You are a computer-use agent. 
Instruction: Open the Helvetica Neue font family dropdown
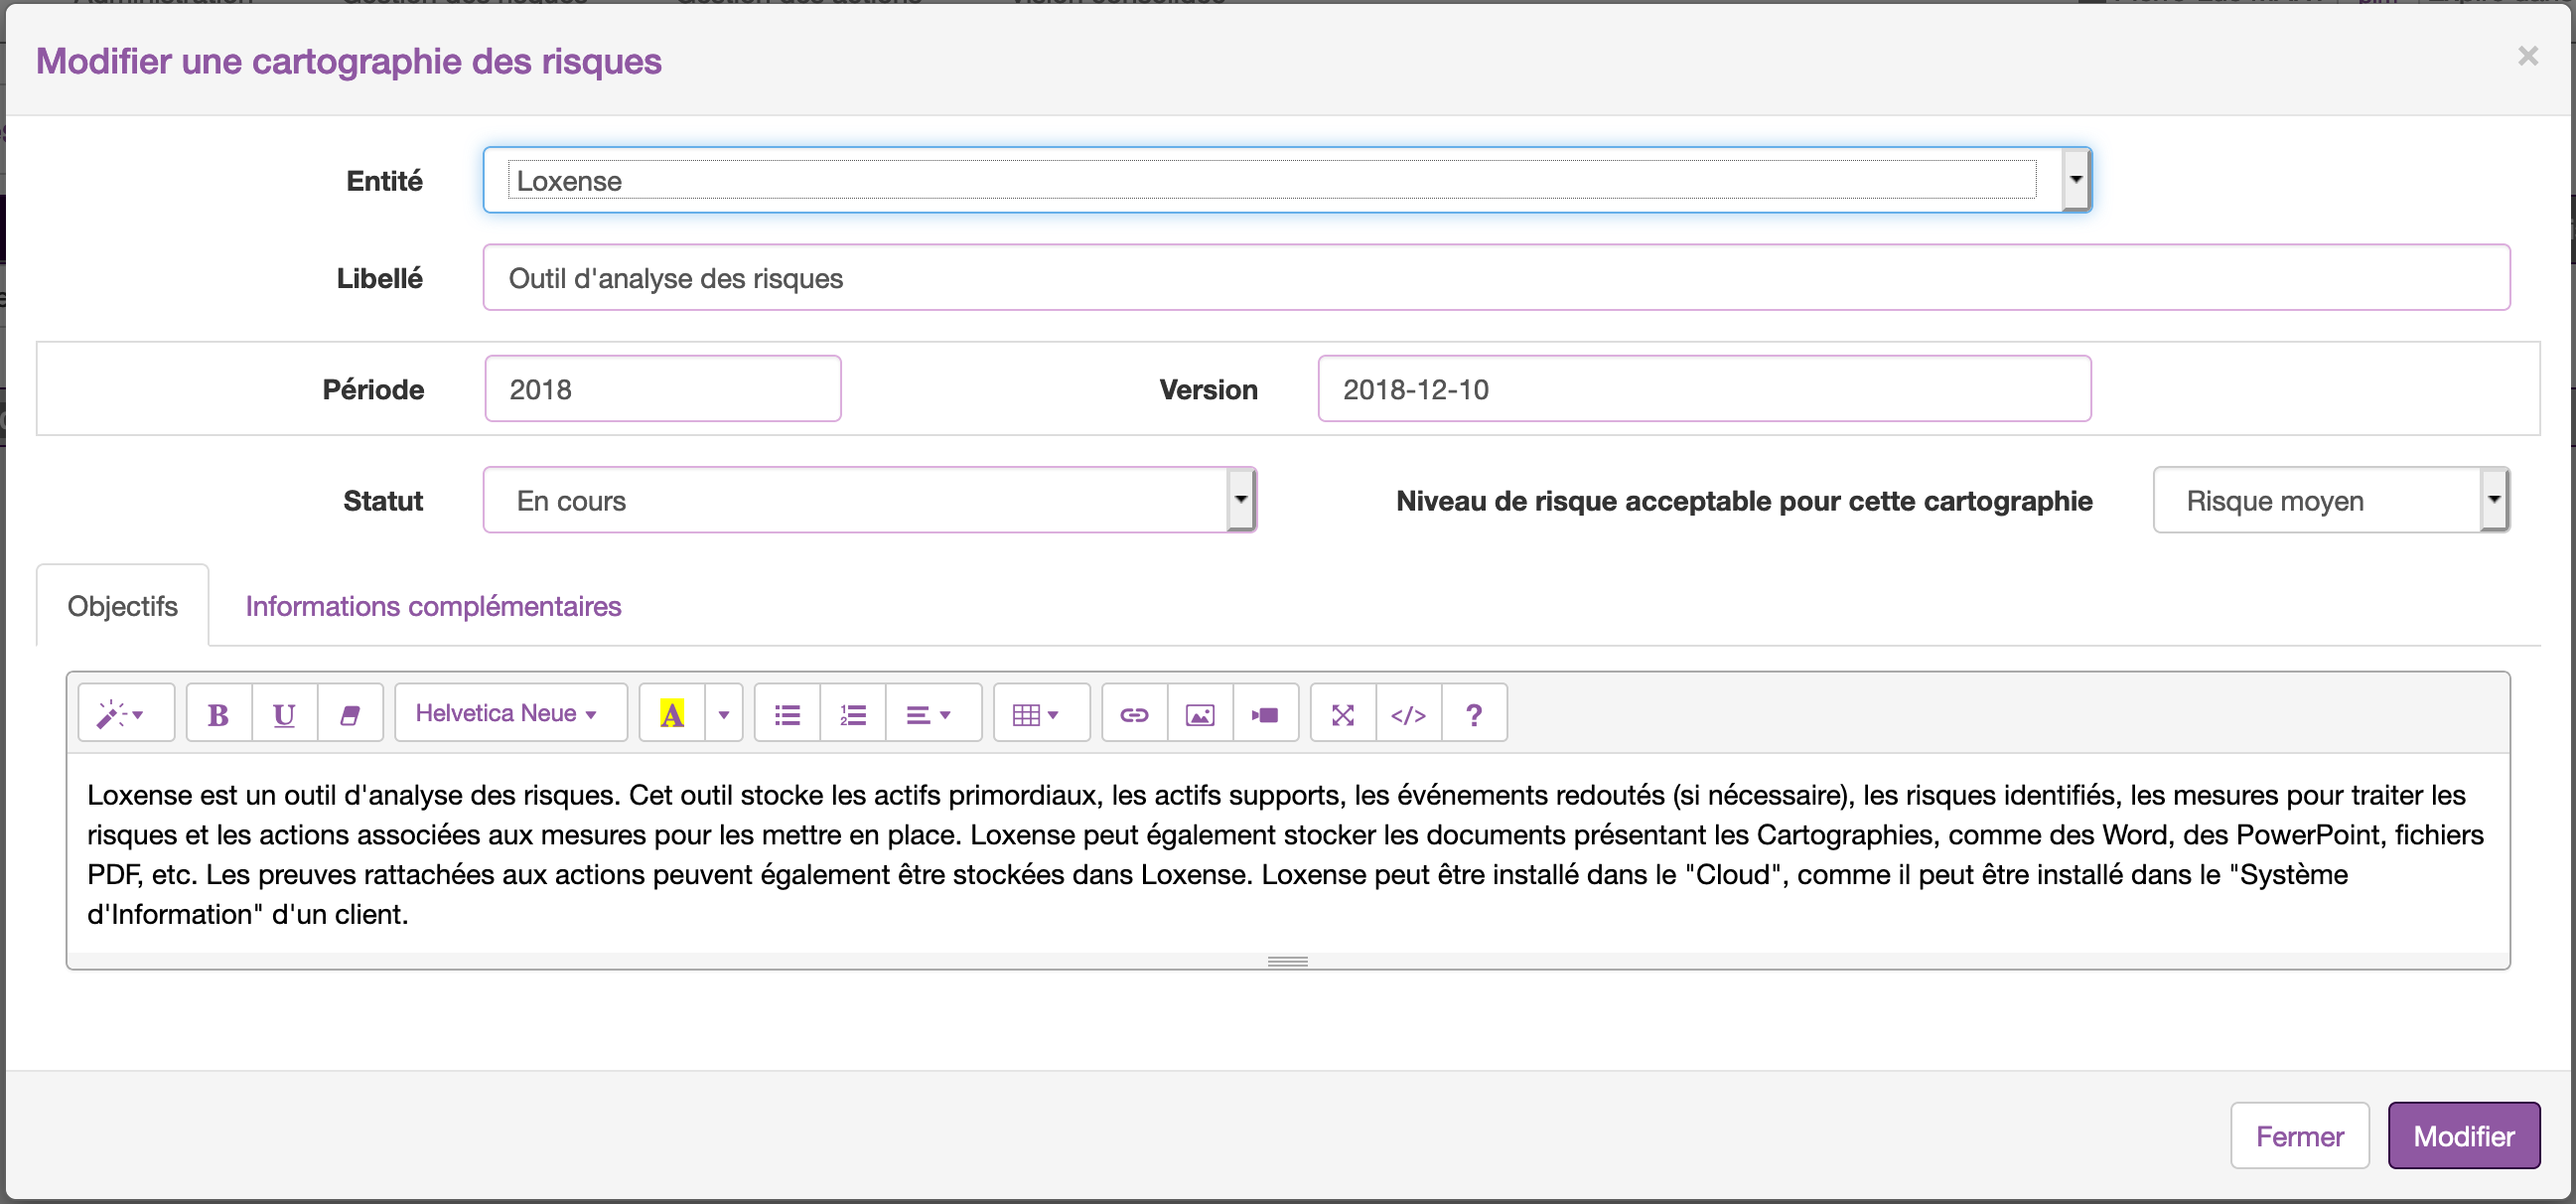click(x=511, y=714)
